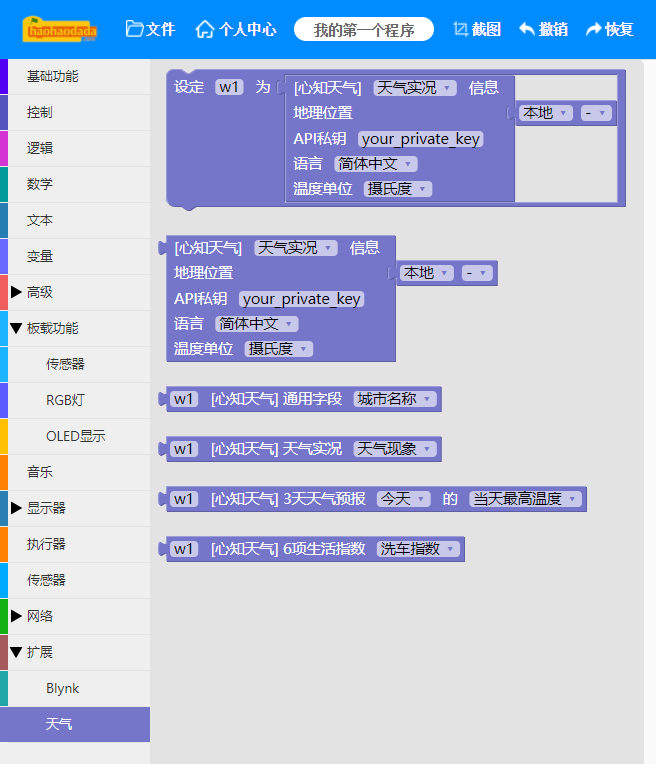The height and width of the screenshot is (764, 656).
Task: Open the OLED显示 subcategory
Action: [x=75, y=437]
